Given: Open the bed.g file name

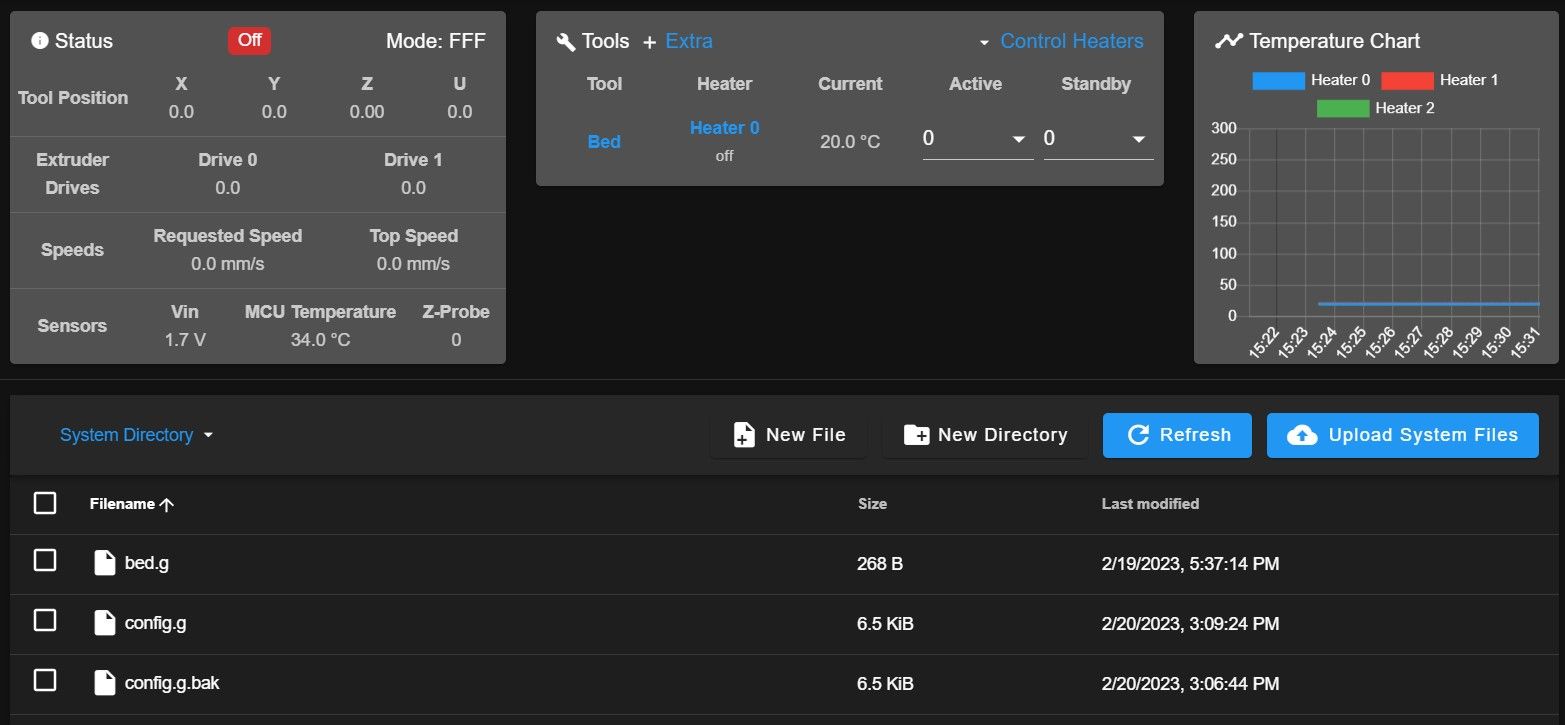Looking at the screenshot, I should point(147,563).
